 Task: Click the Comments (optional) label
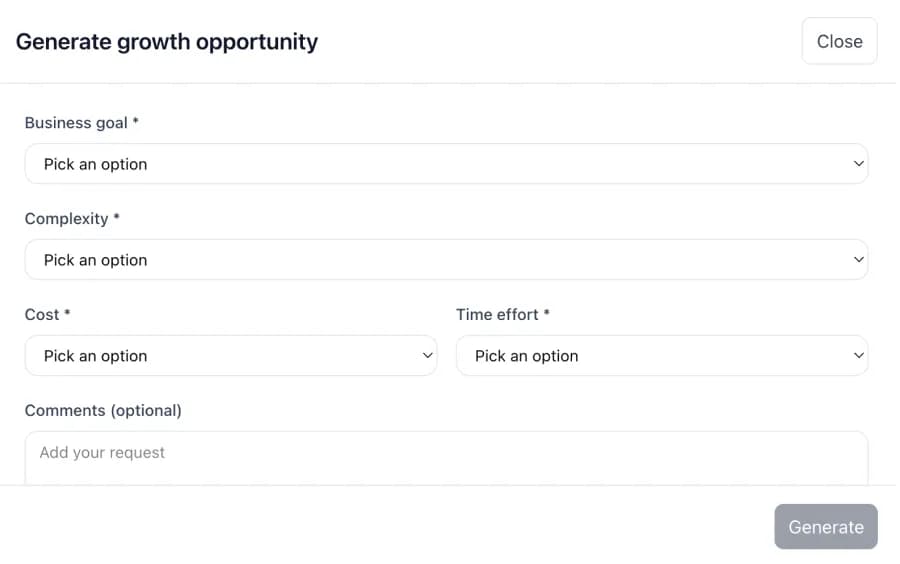[x=103, y=411]
